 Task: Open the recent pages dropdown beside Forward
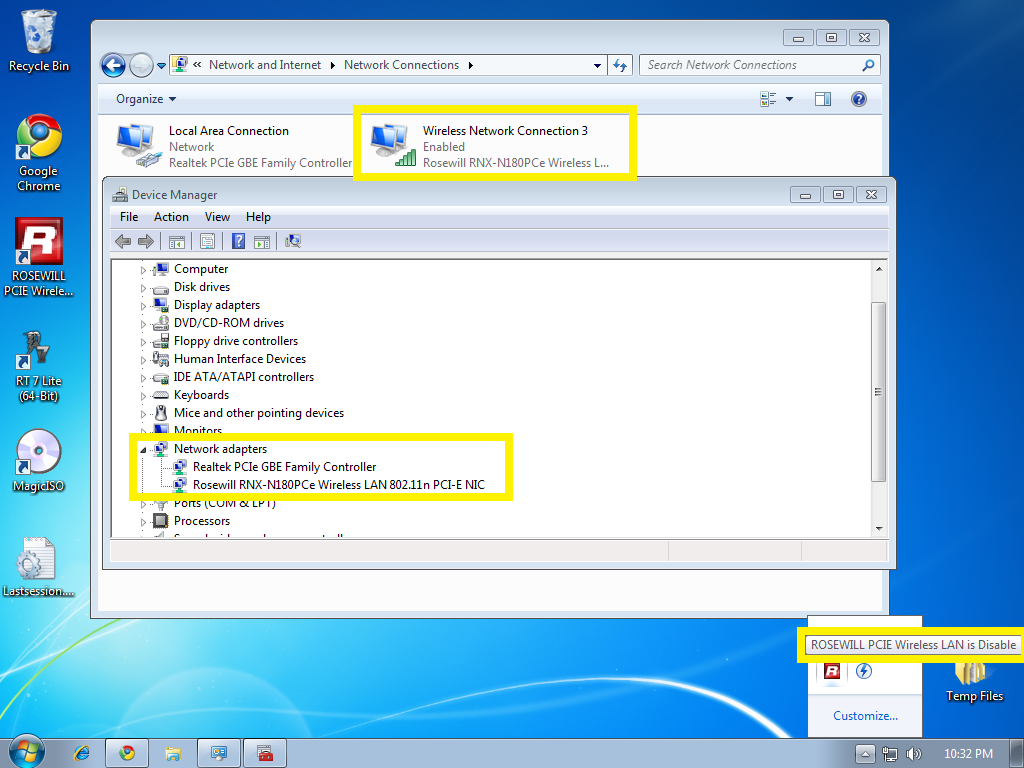(161, 66)
